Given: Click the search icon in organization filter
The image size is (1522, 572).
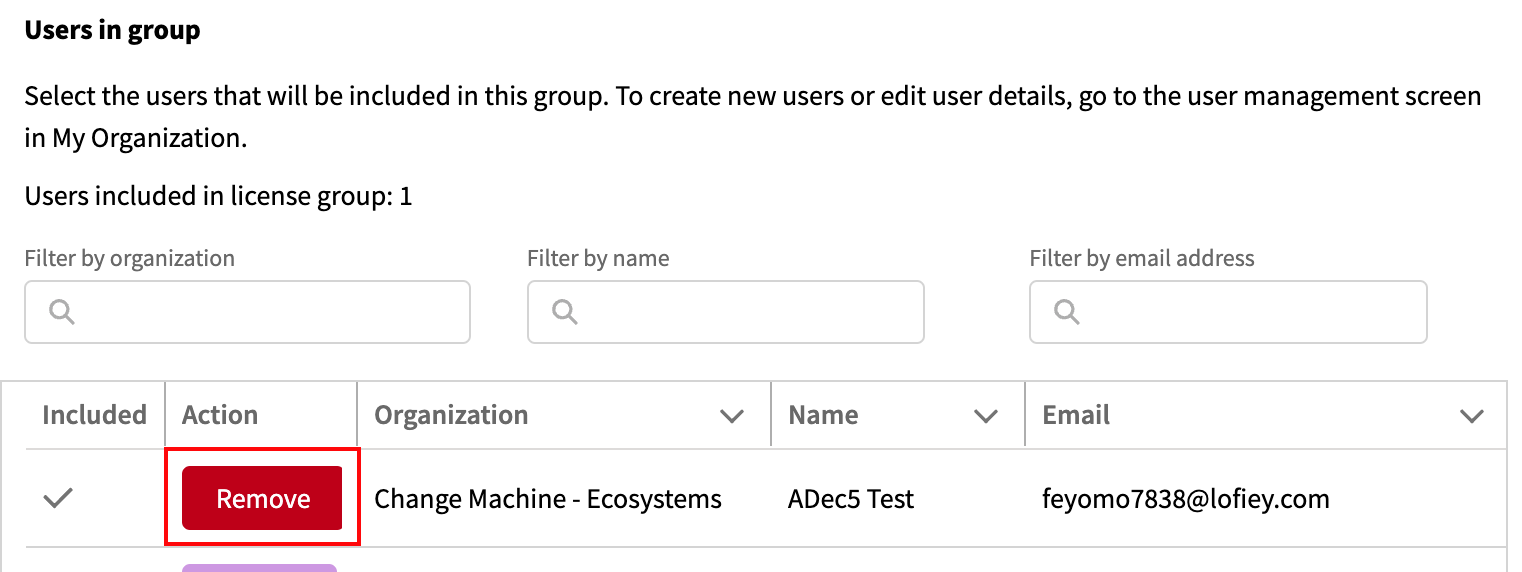Looking at the screenshot, I should click(62, 312).
